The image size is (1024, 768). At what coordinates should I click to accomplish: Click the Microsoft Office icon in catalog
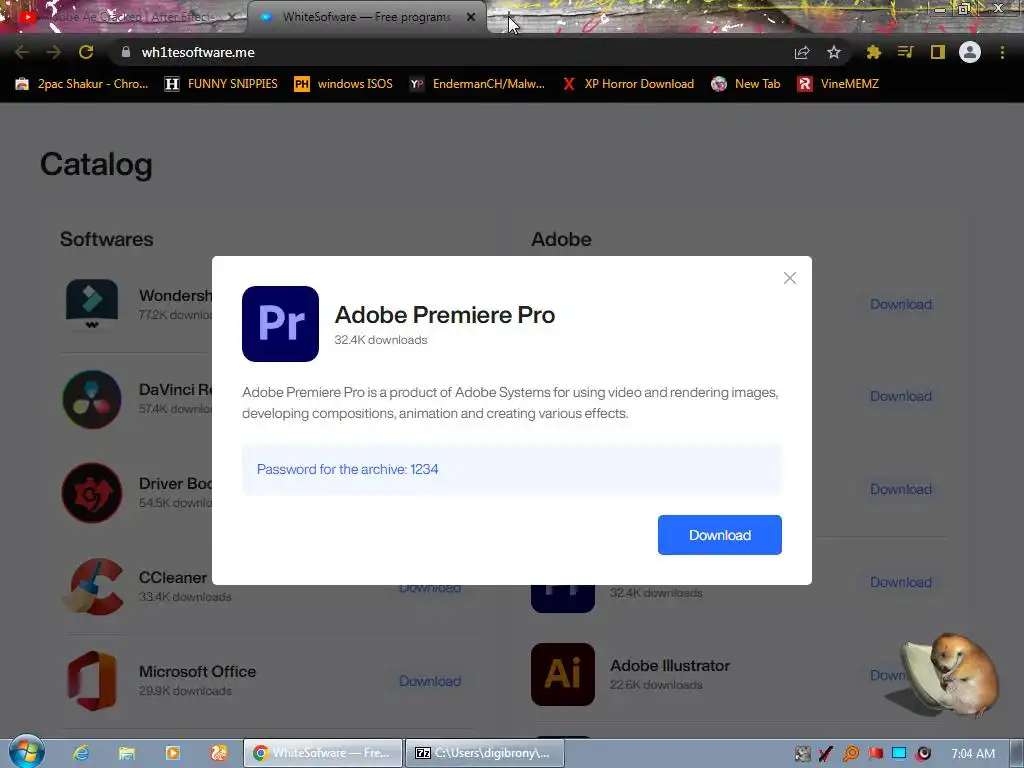pyautogui.click(x=92, y=680)
